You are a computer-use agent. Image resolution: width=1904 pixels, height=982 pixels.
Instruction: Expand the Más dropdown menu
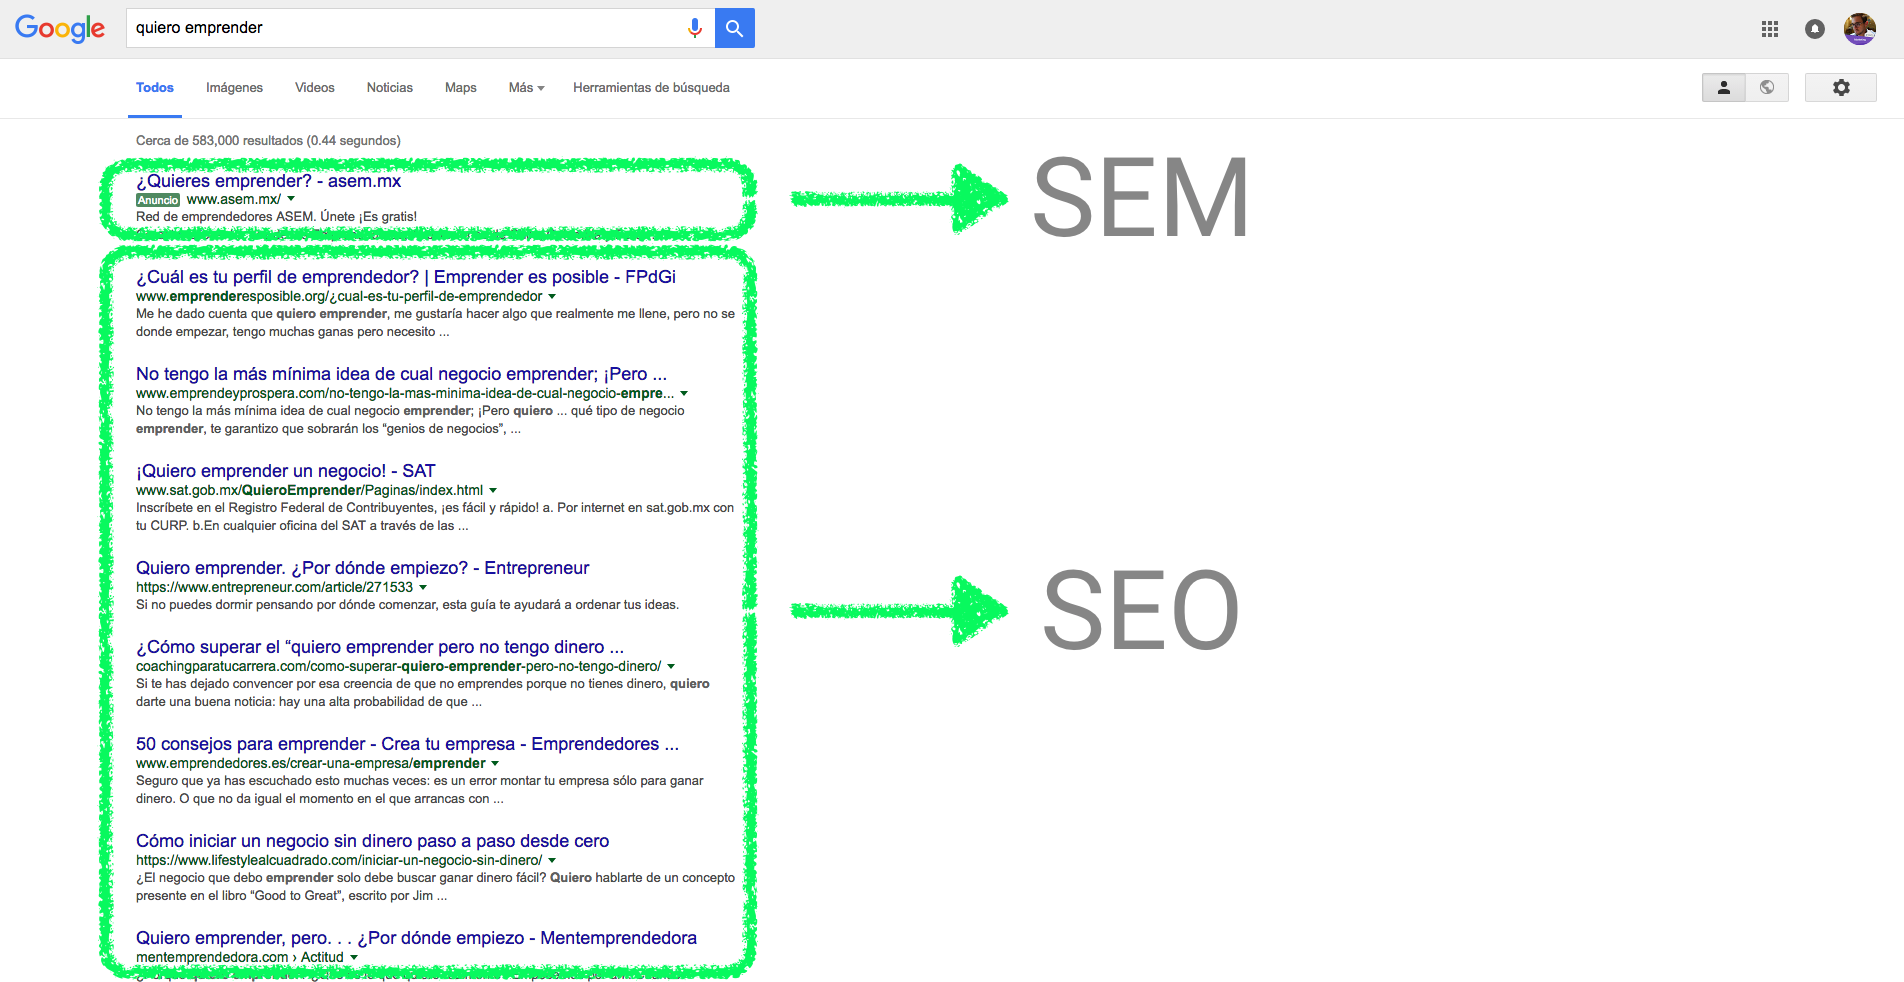(x=526, y=88)
